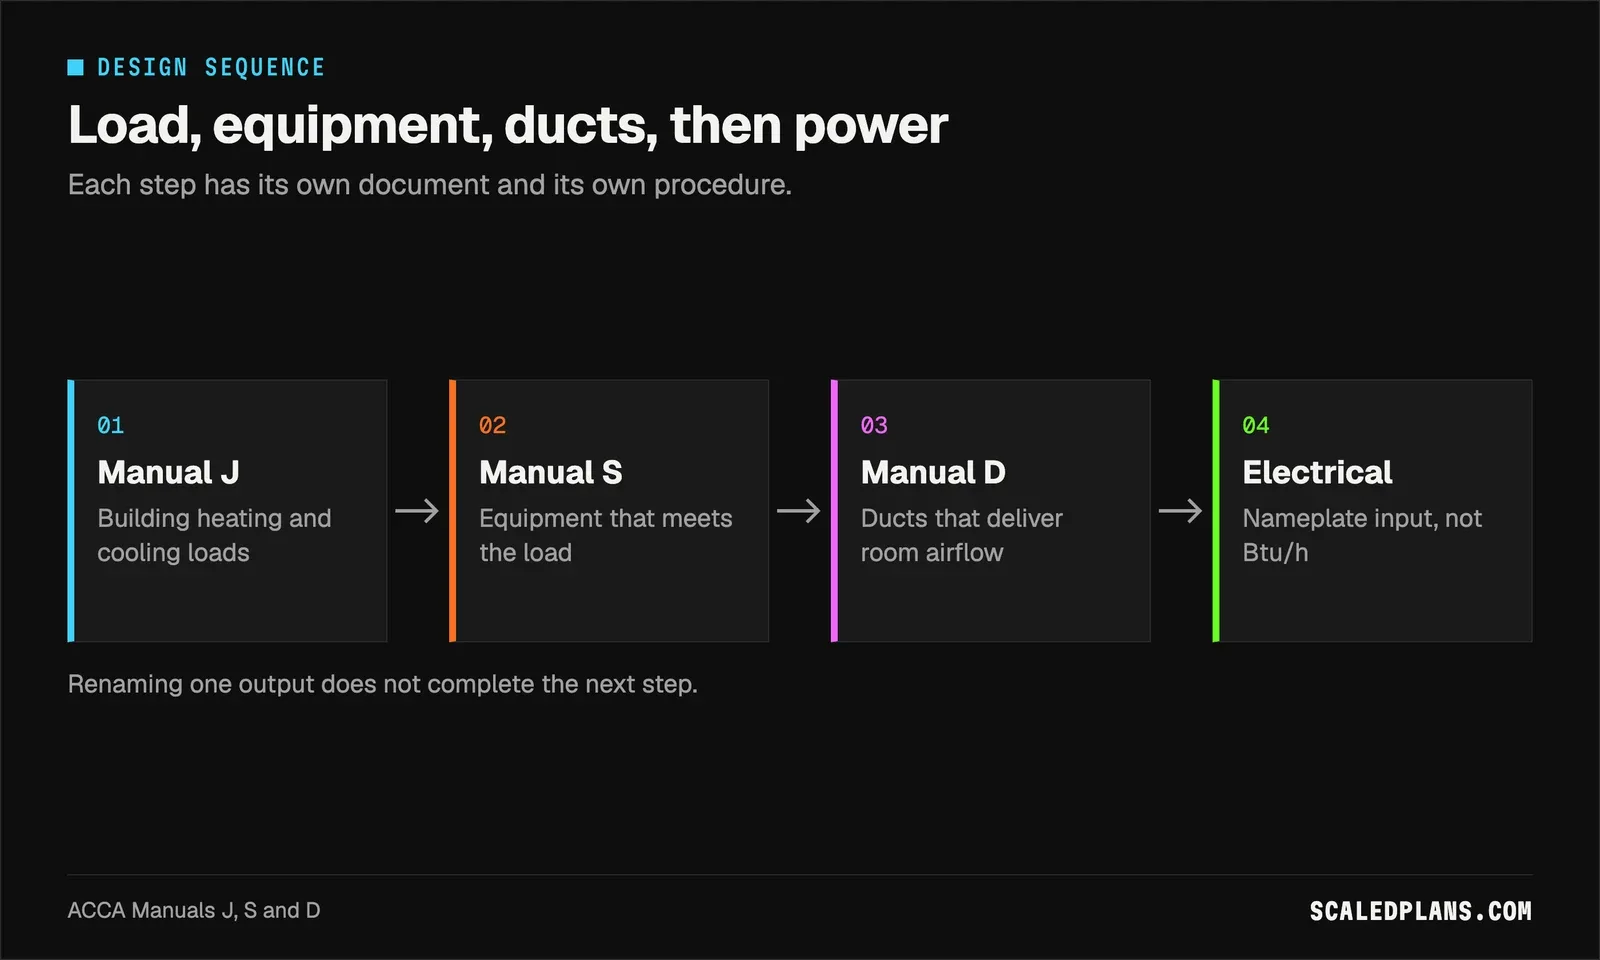Click step number 03

(x=874, y=425)
